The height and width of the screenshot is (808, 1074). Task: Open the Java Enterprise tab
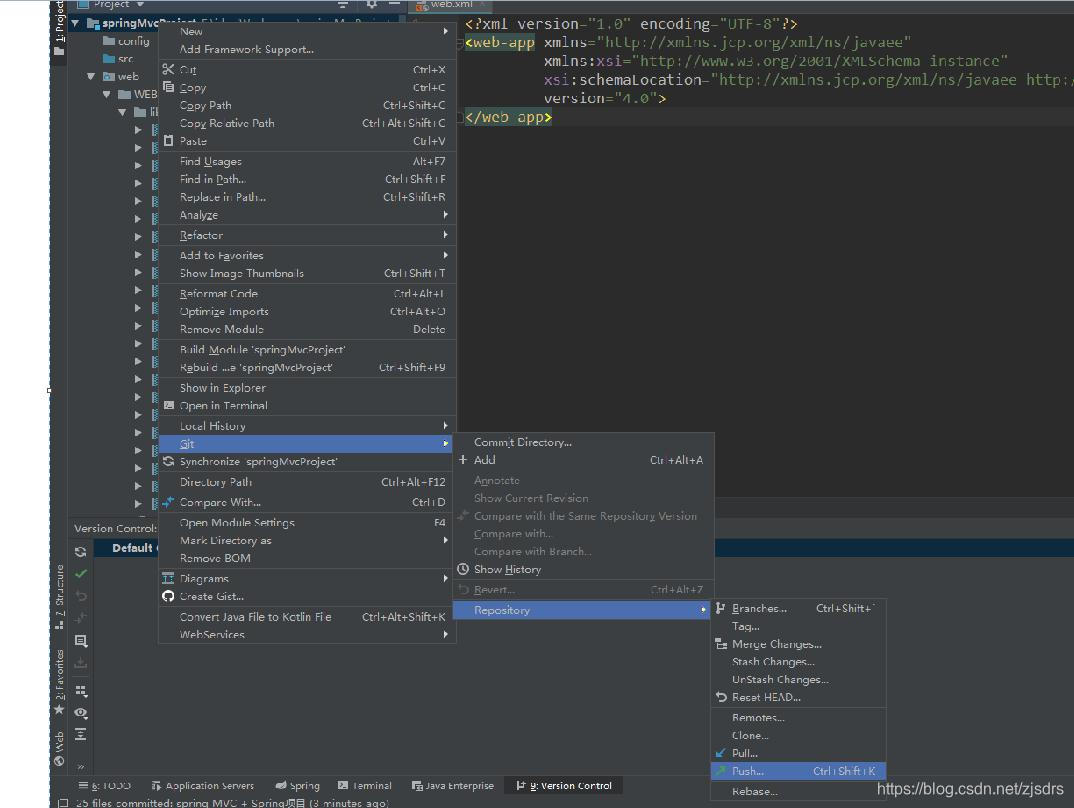[453, 785]
